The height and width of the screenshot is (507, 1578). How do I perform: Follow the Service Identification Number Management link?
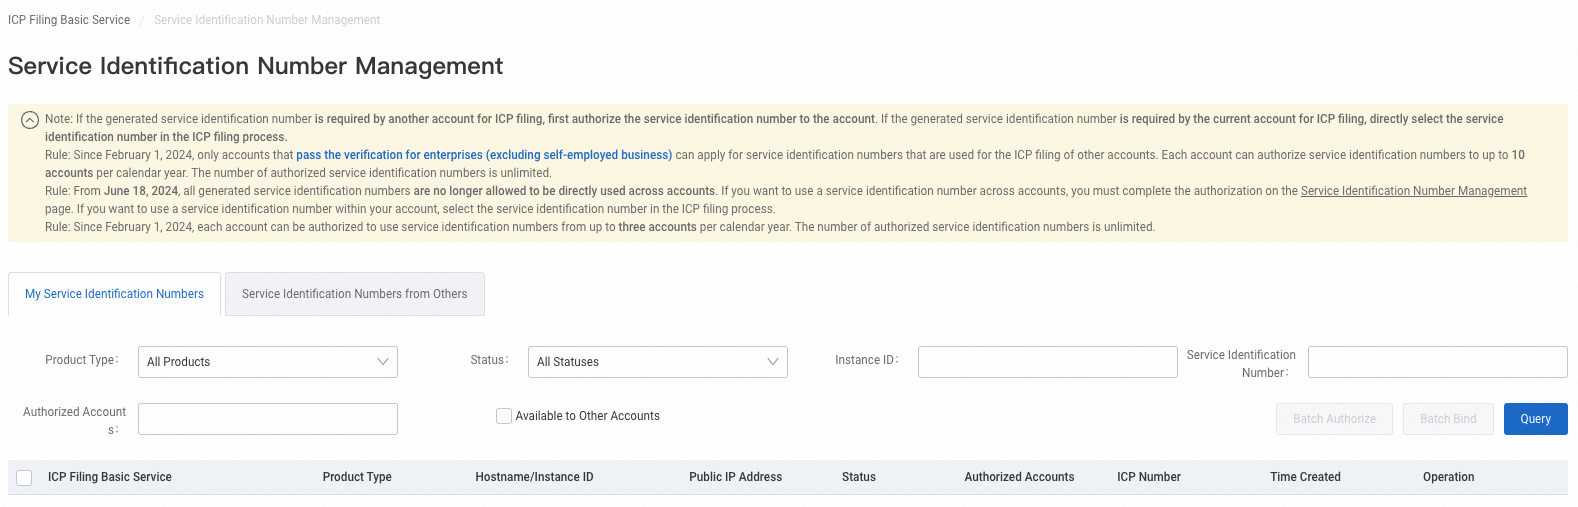(1413, 191)
